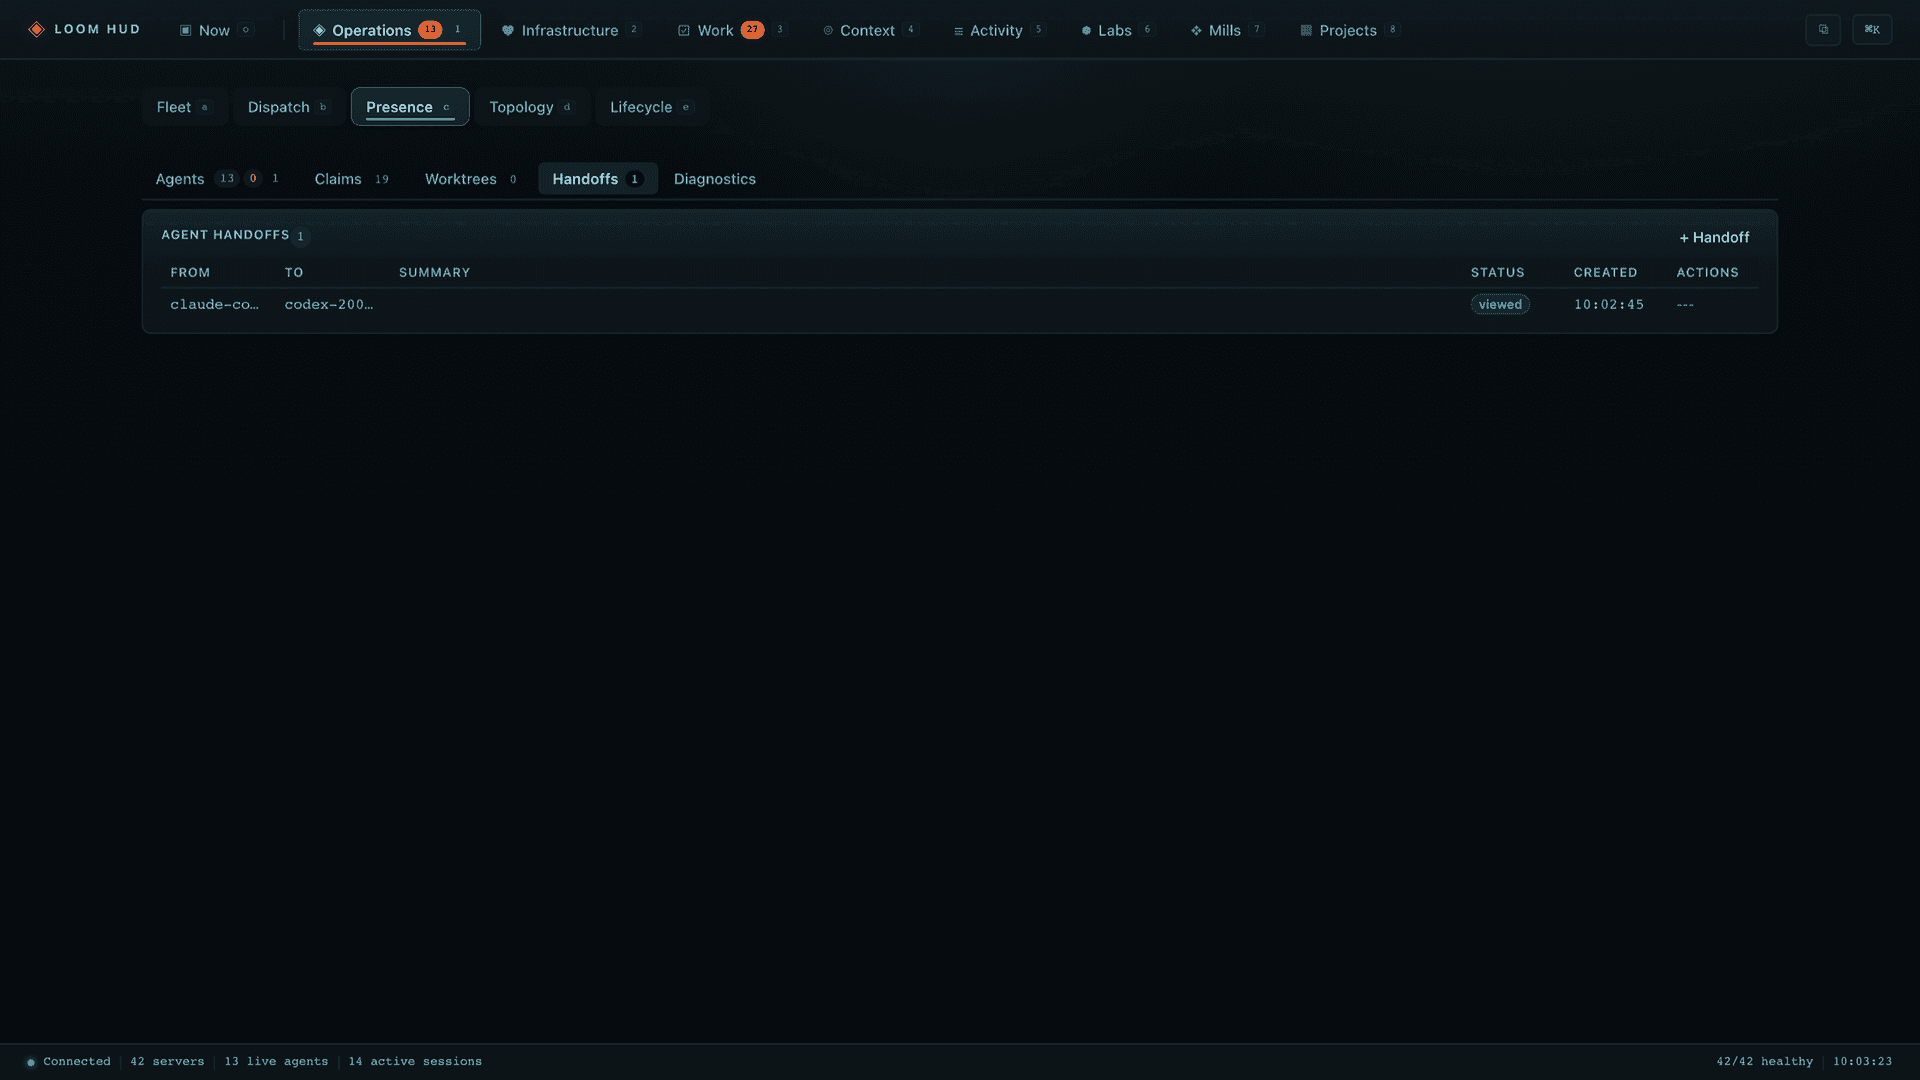1920x1080 pixels.
Task: Switch to the Lifecycle sub-tab
Action: pos(652,107)
